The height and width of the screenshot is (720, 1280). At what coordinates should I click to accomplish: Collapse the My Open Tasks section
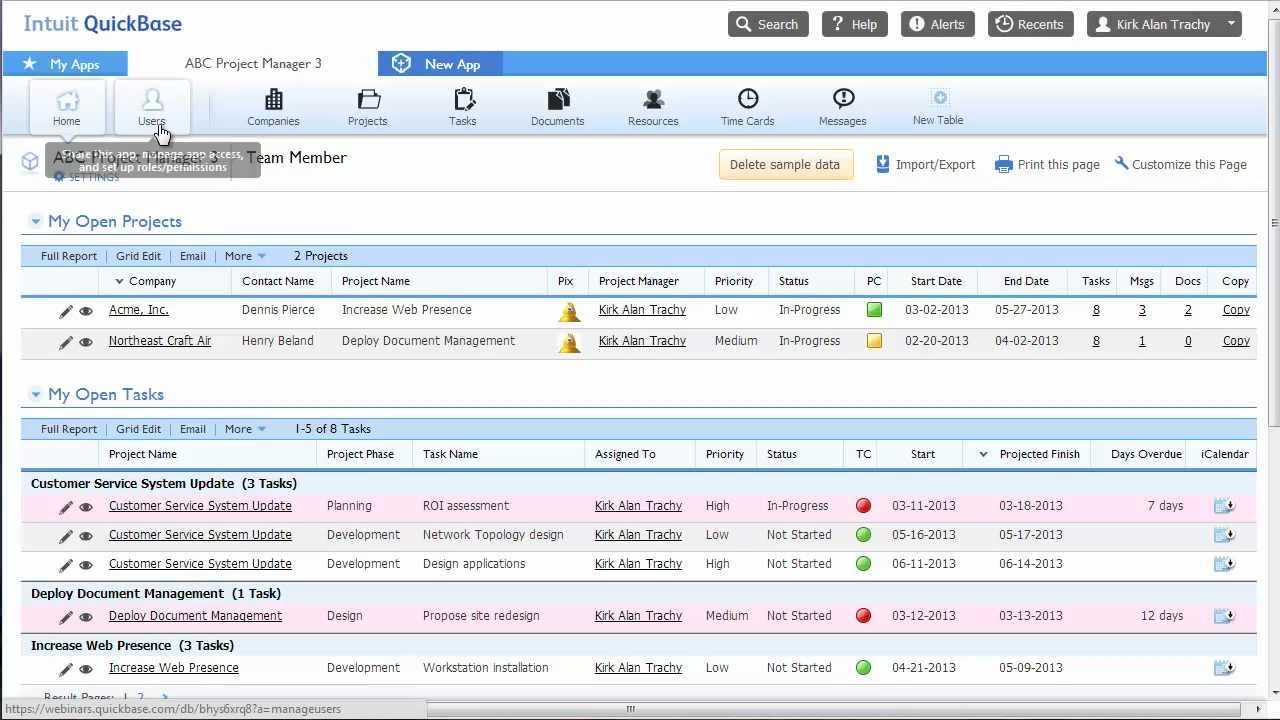coord(35,394)
